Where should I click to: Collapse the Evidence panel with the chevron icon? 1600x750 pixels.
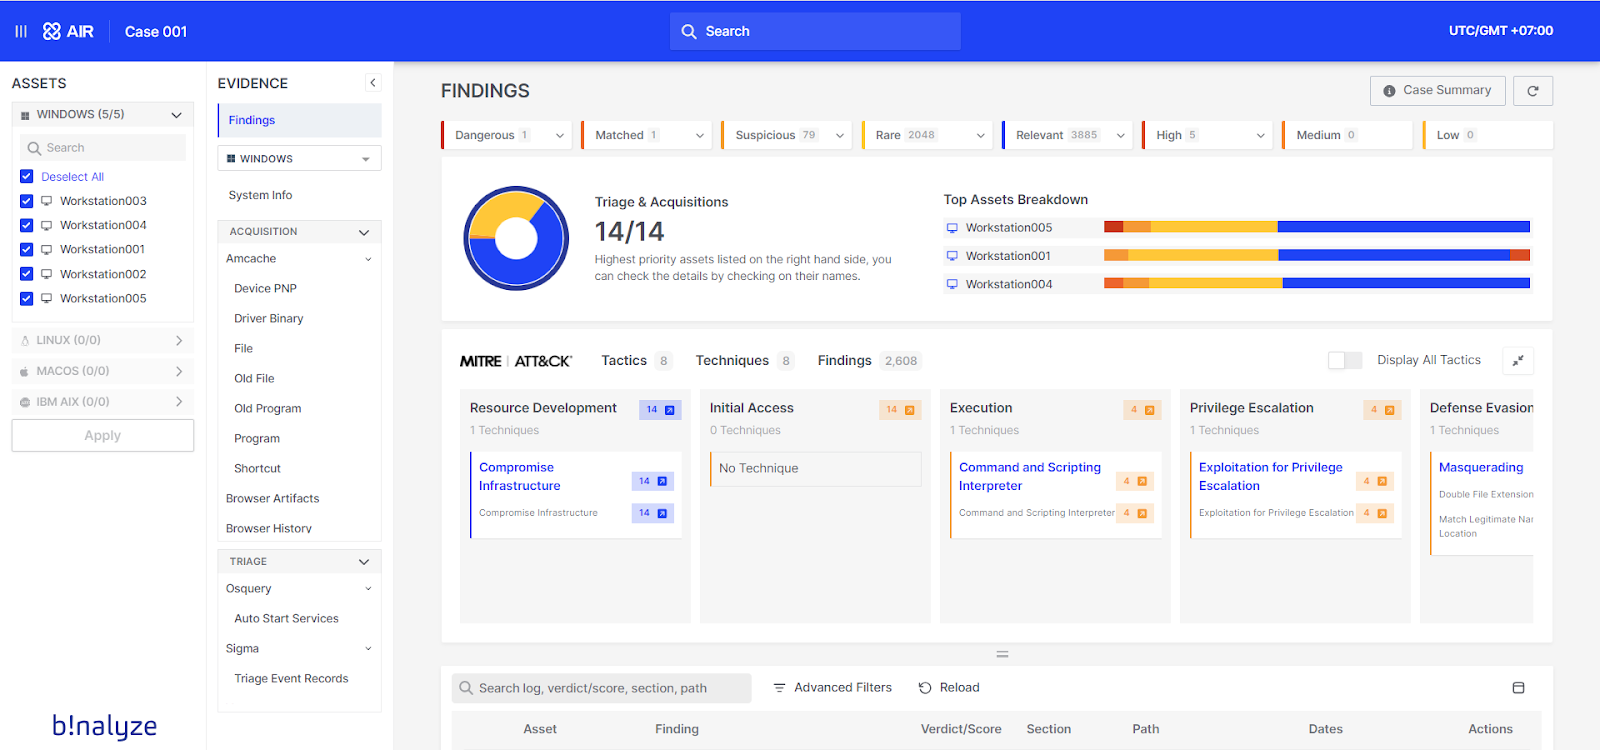click(373, 83)
